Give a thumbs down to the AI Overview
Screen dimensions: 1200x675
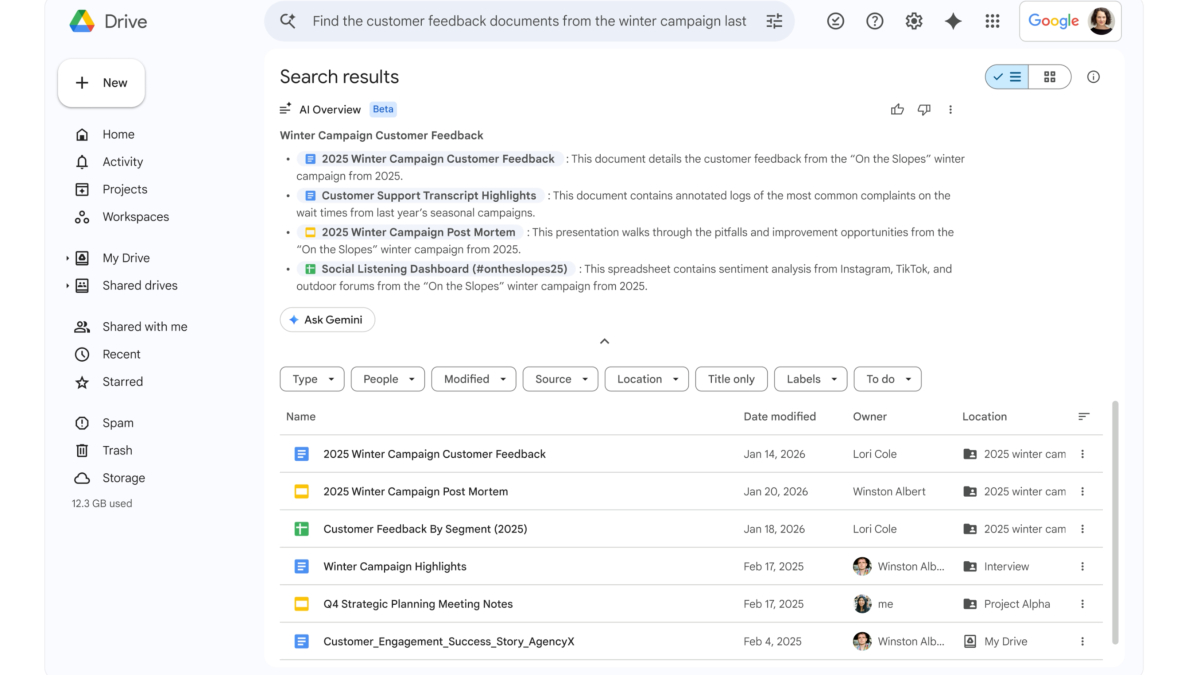tap(924, 109)
